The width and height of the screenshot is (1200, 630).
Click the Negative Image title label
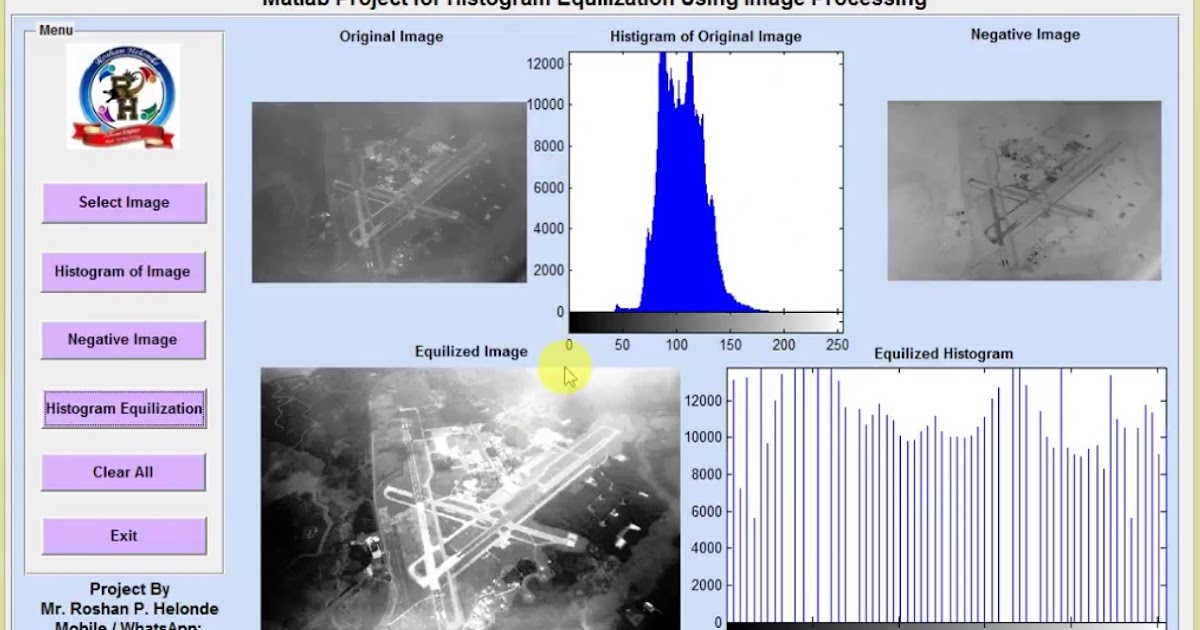(x=1023, y=33)
